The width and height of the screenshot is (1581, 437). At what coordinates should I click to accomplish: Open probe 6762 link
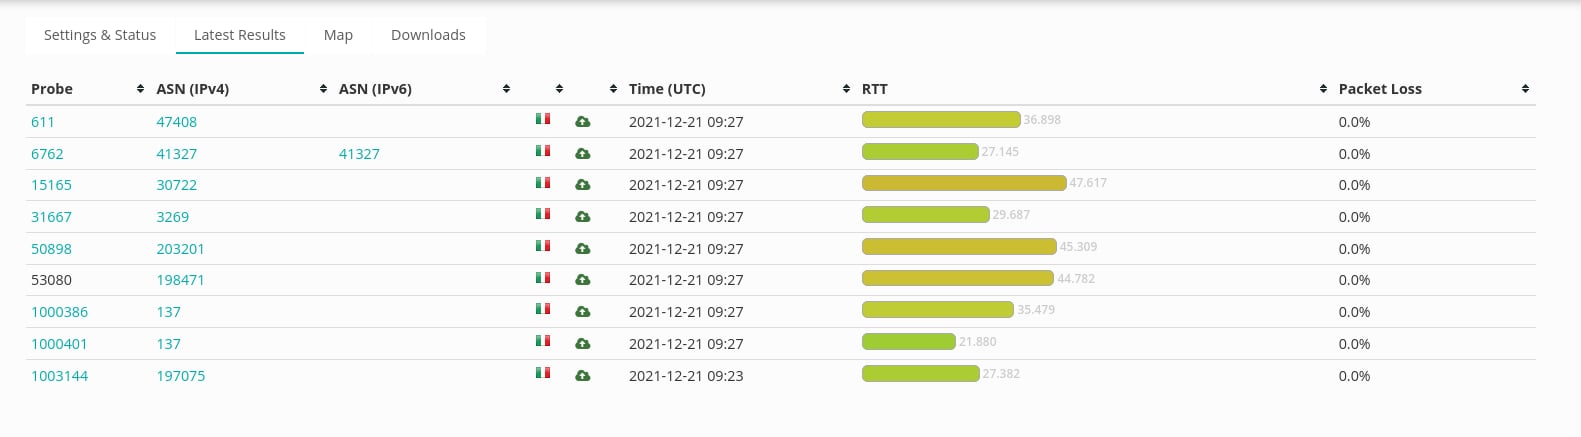tap(47, 154)
